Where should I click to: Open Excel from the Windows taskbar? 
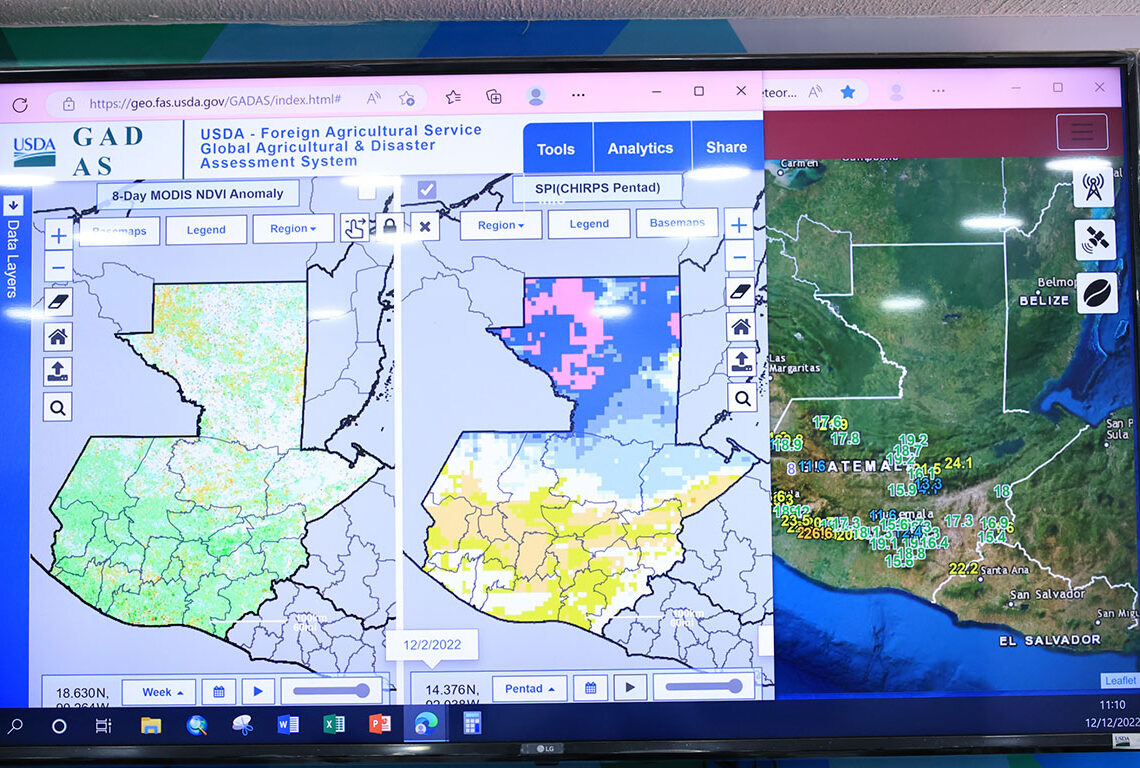[334, 724]
